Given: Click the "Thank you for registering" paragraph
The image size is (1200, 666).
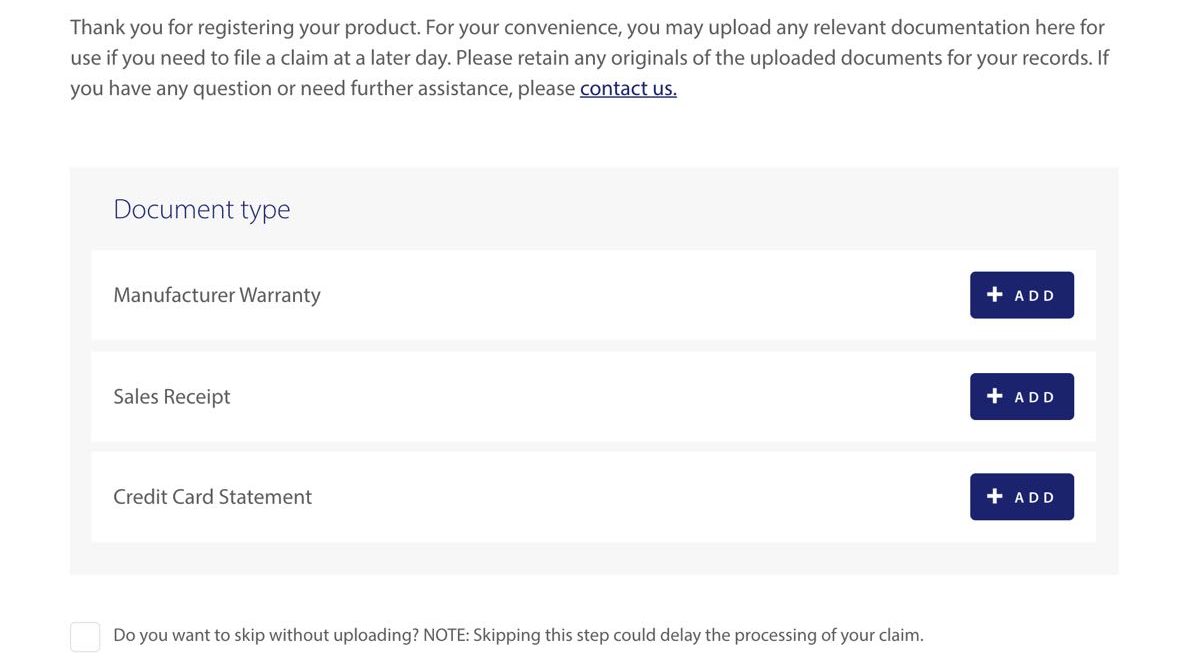Looking at the screenshot, I should (x=590, y=58).
